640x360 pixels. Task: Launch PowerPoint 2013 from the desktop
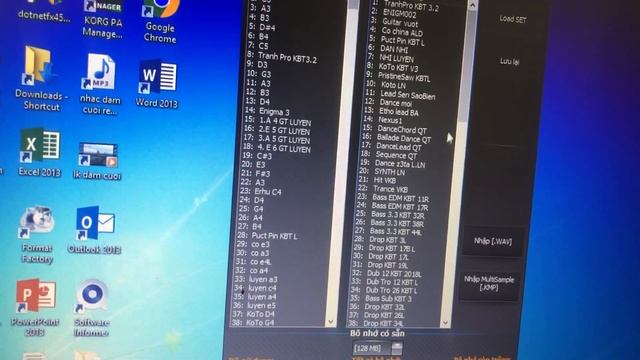pyautogui.click(x=35, y=307)
